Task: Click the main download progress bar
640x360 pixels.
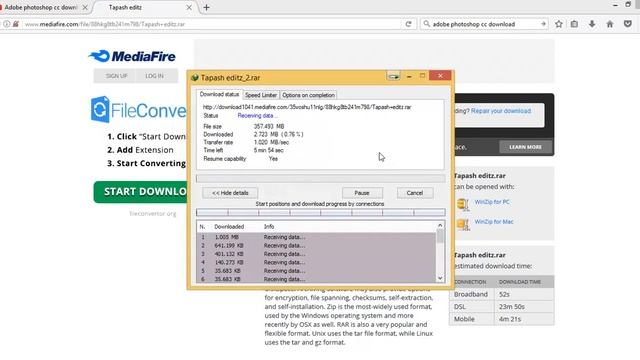Action: 320,178
